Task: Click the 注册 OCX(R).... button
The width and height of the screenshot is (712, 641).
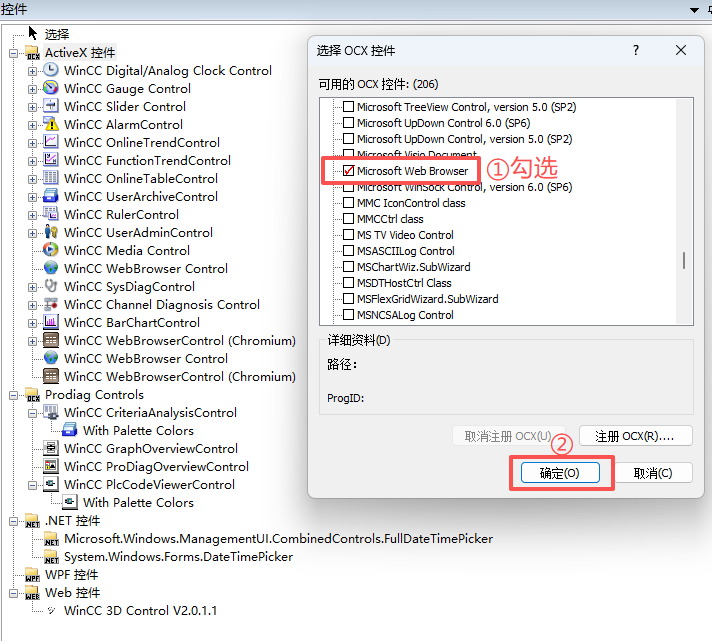Action: [635, 436]
